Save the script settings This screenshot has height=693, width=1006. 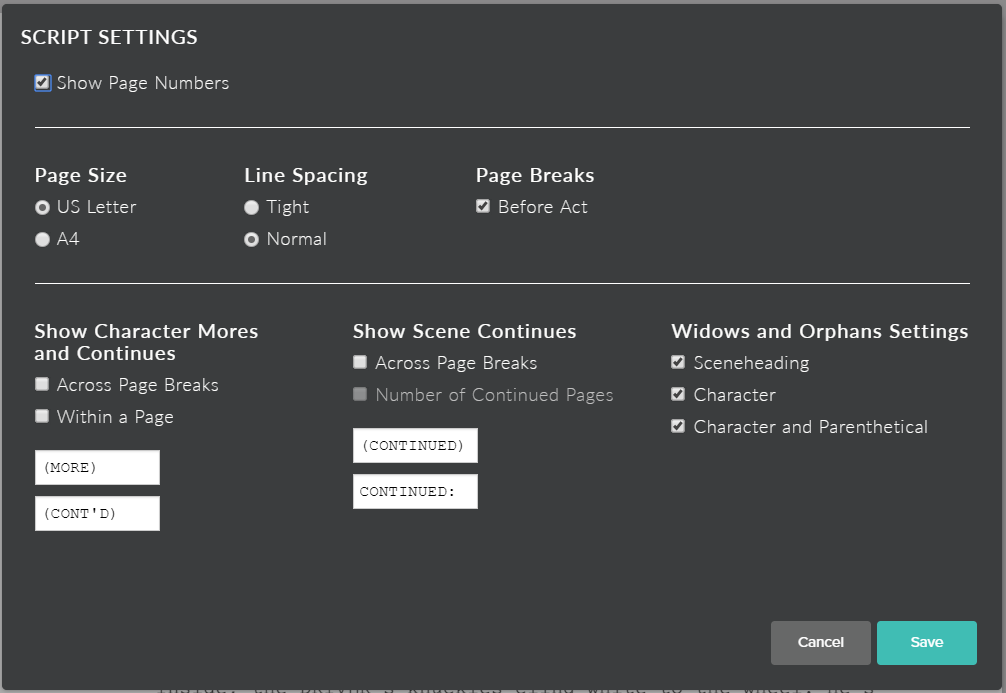click(x=927, y=642)
